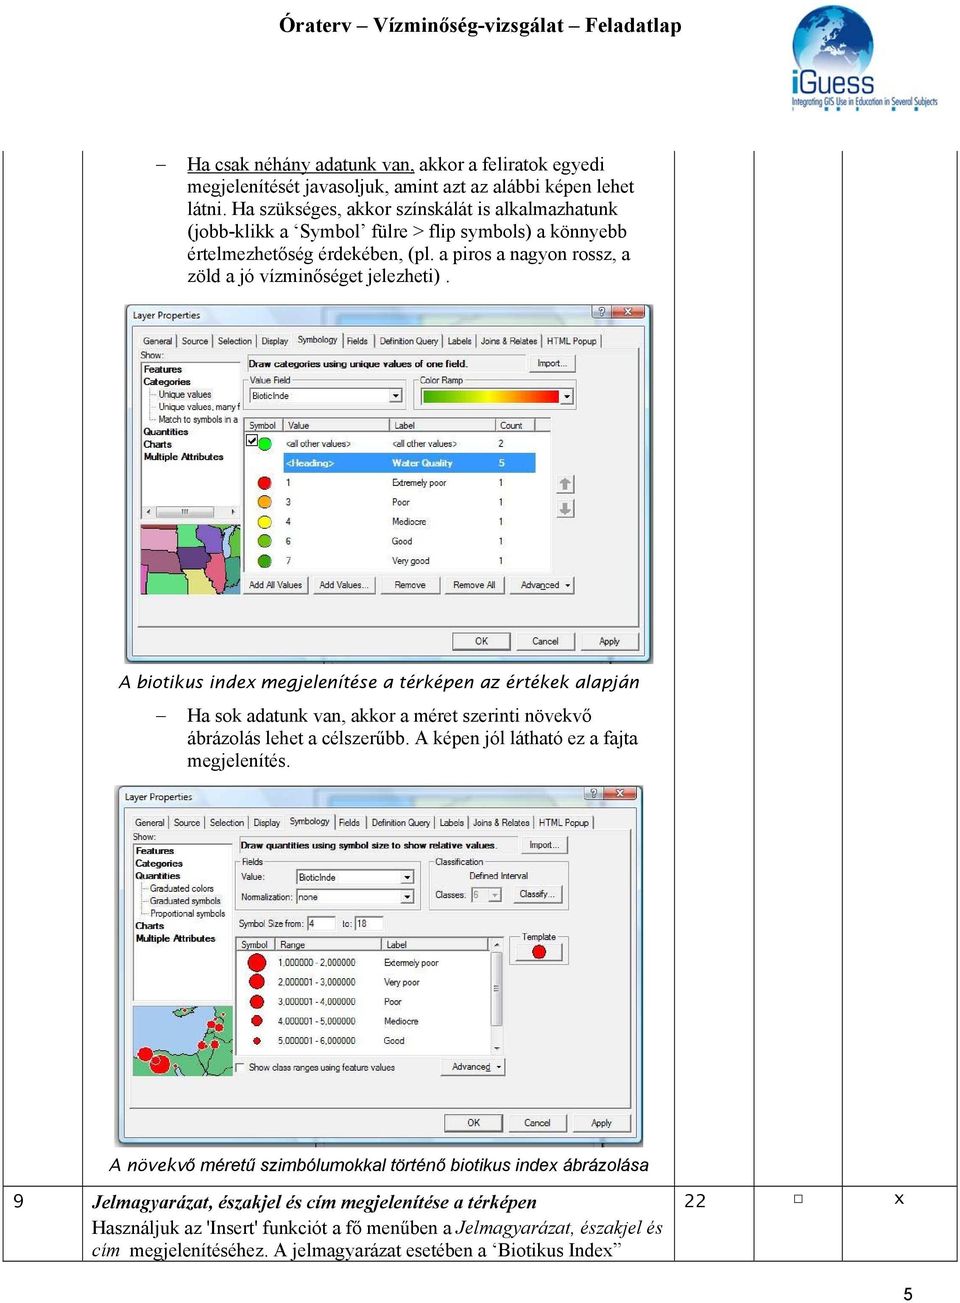Click the Classify... button
The image size is (960, 1303).
pos(538,894)
